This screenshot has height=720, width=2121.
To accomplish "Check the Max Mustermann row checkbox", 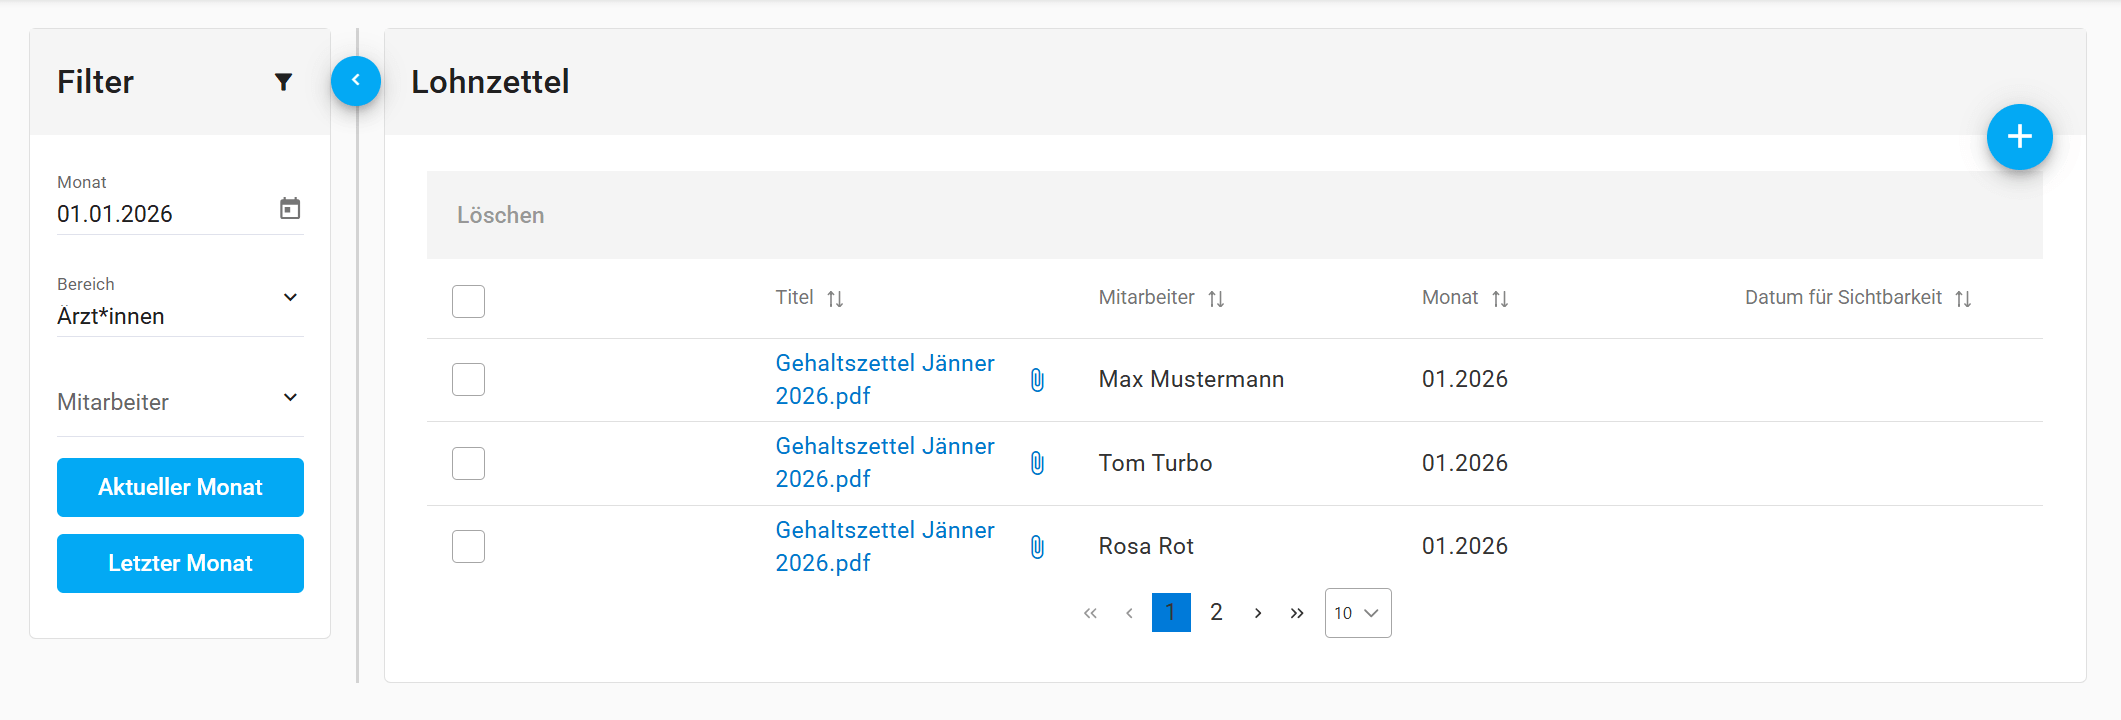I will click(468, 380).
